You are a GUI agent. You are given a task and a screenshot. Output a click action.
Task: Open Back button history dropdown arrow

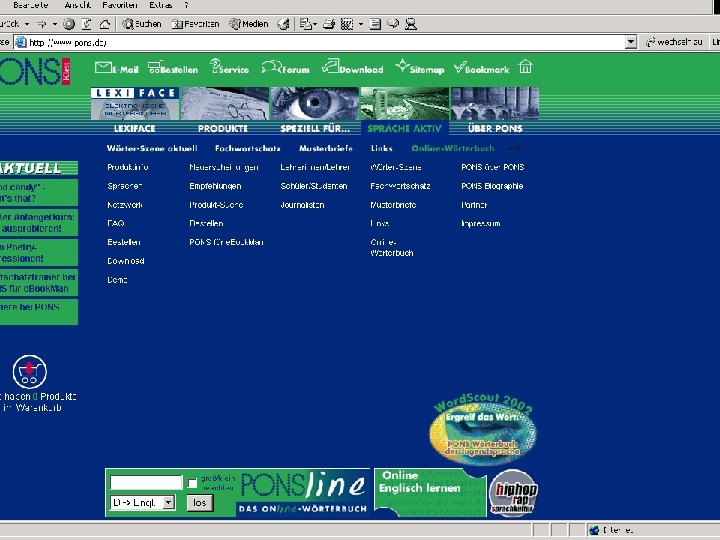click(x=27, y=24)
